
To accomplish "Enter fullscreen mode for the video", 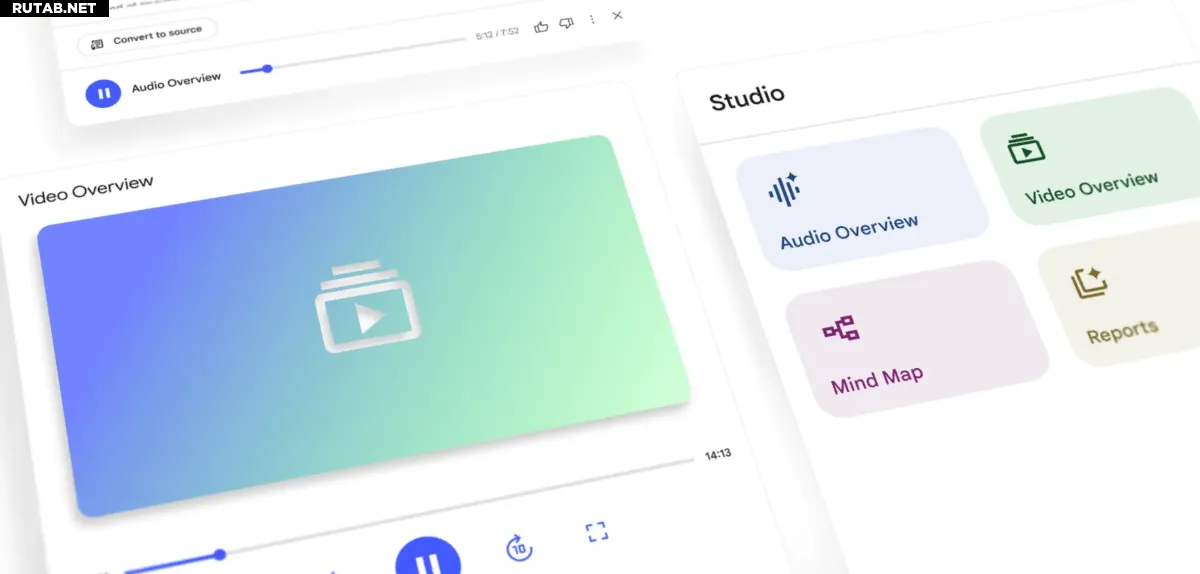I will [x=597, y=532].
